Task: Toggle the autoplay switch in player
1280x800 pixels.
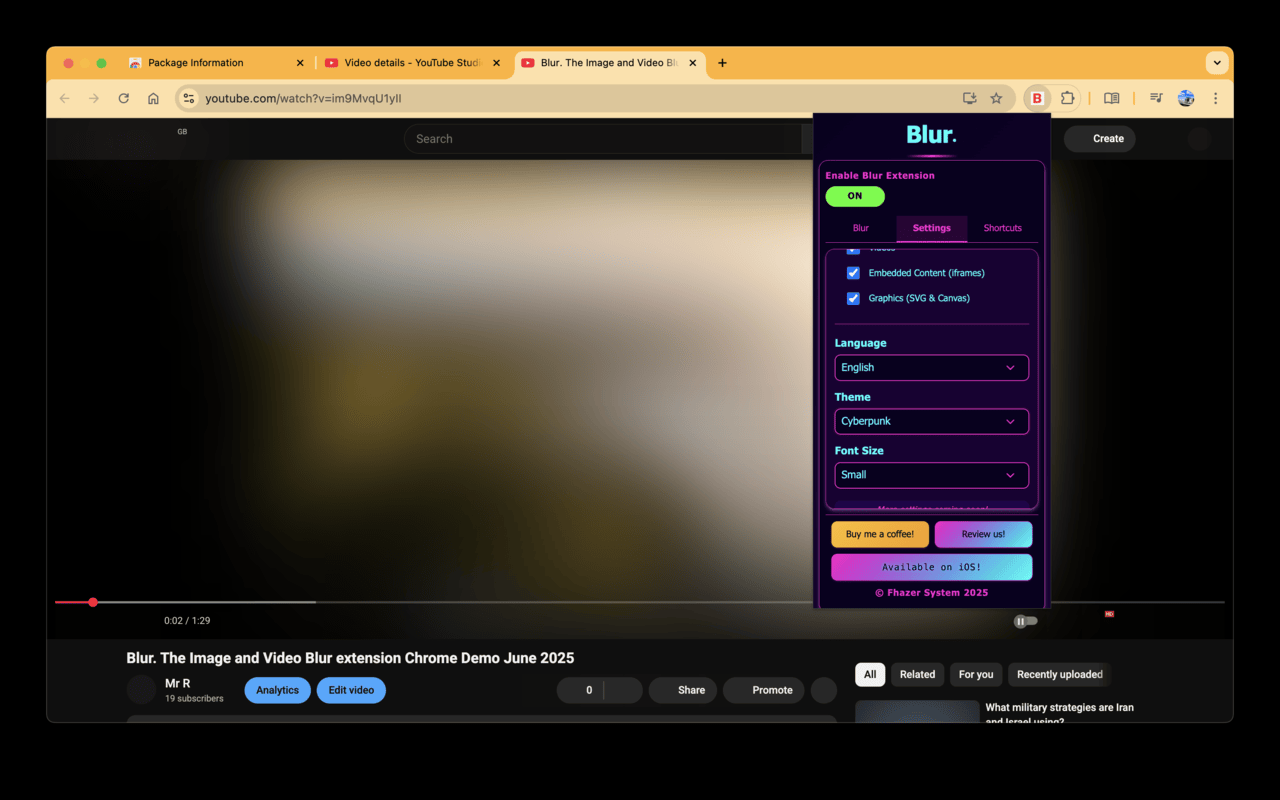Action: pos(1026,621)
